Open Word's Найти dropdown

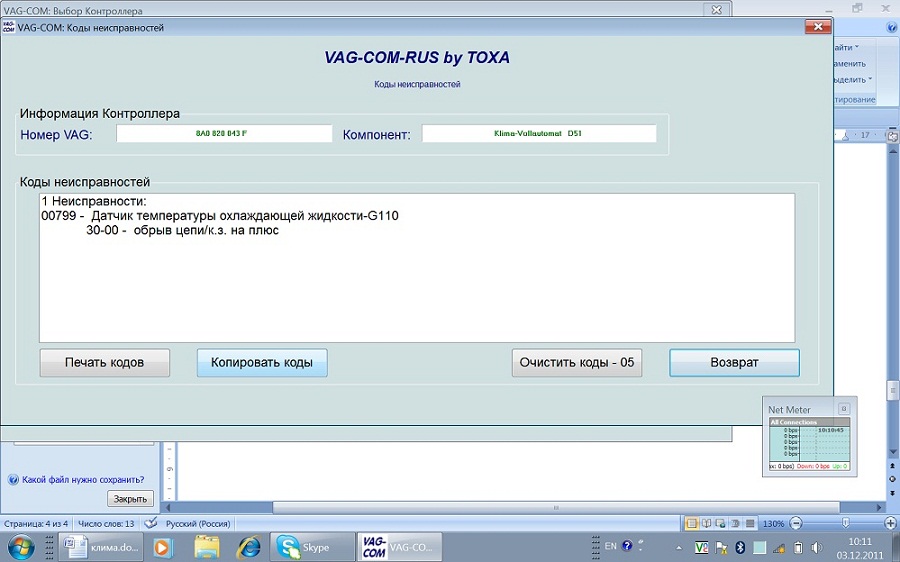coord(847,47)
